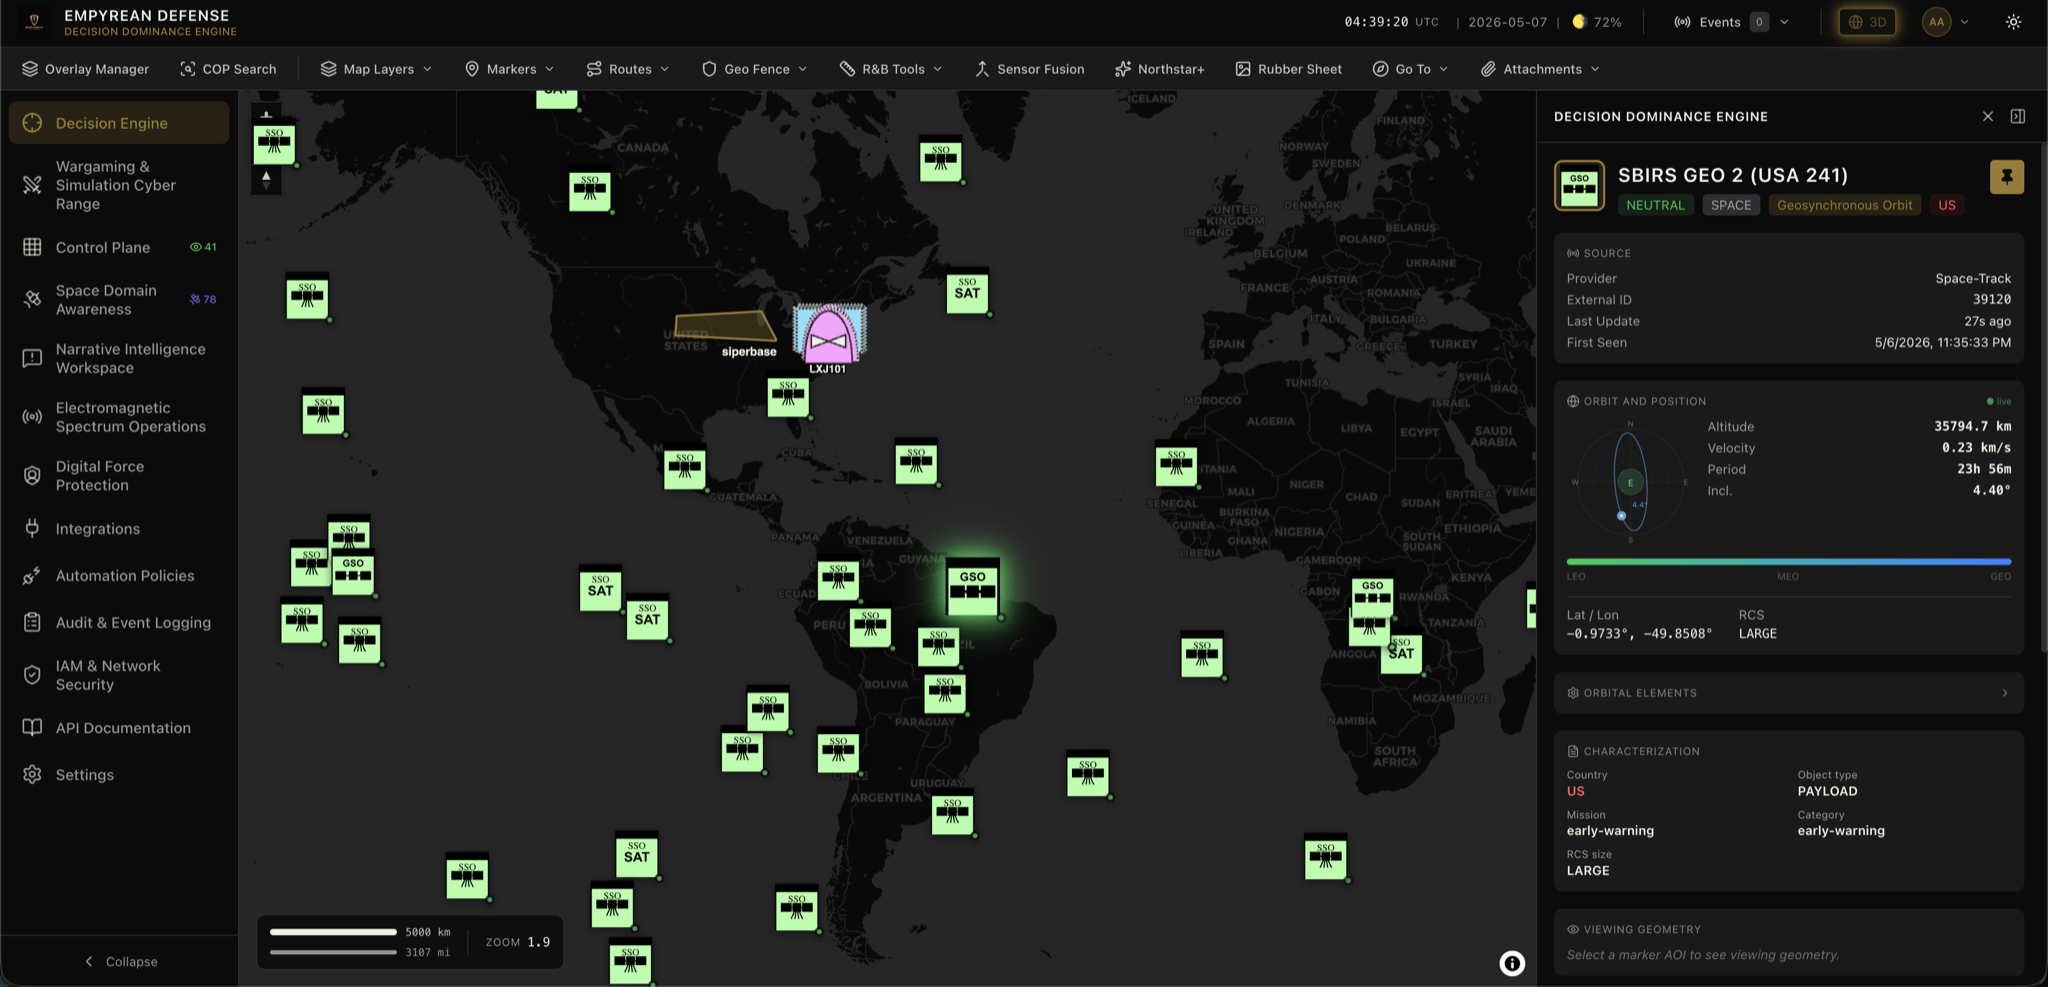The image size is (2048, 987).
Task: Expand Attachments dropdown
Action: tap(1540, 69)
